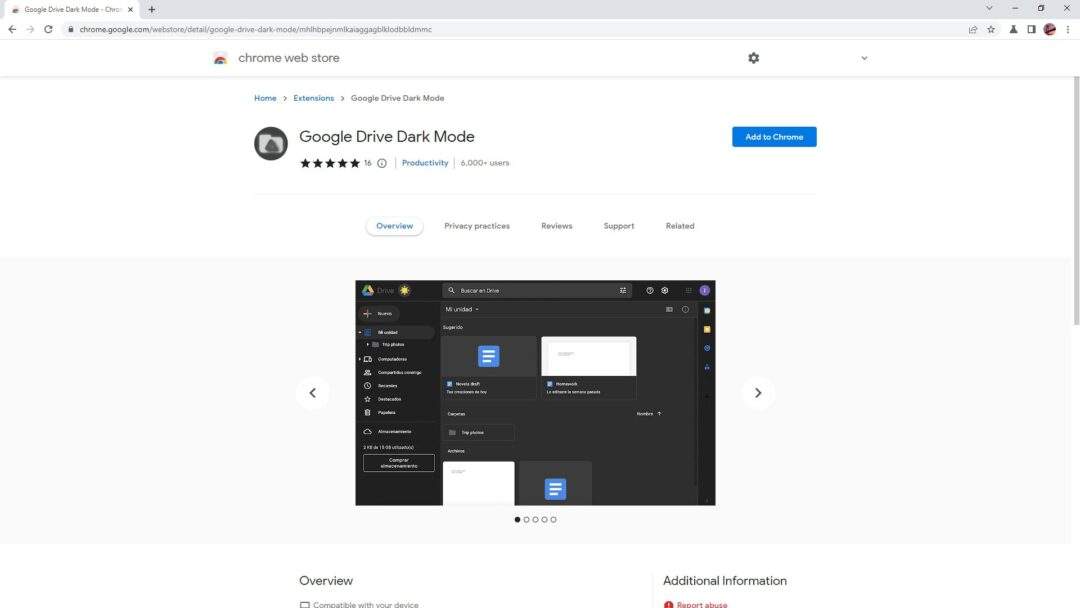Open the Drive dark mode screenshot preview
Viewport: 1080px width, 608px height.
[535, 393]
